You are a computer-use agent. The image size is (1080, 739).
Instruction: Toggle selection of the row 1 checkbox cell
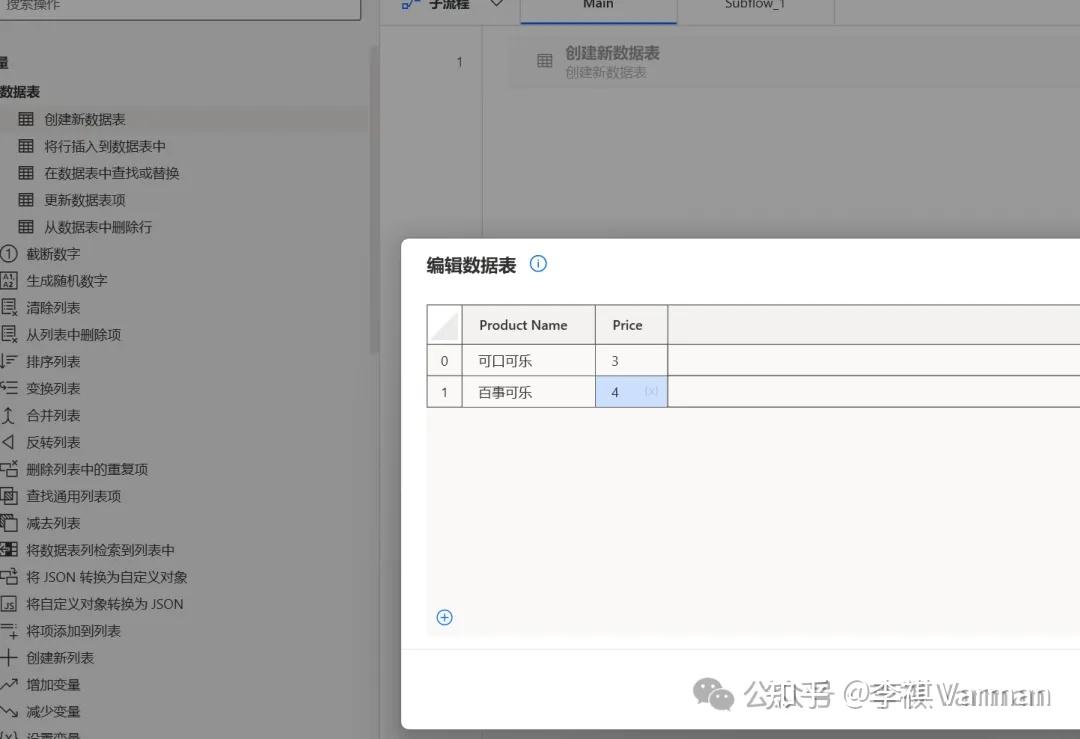pyautogui.click(x=444, y=392)
